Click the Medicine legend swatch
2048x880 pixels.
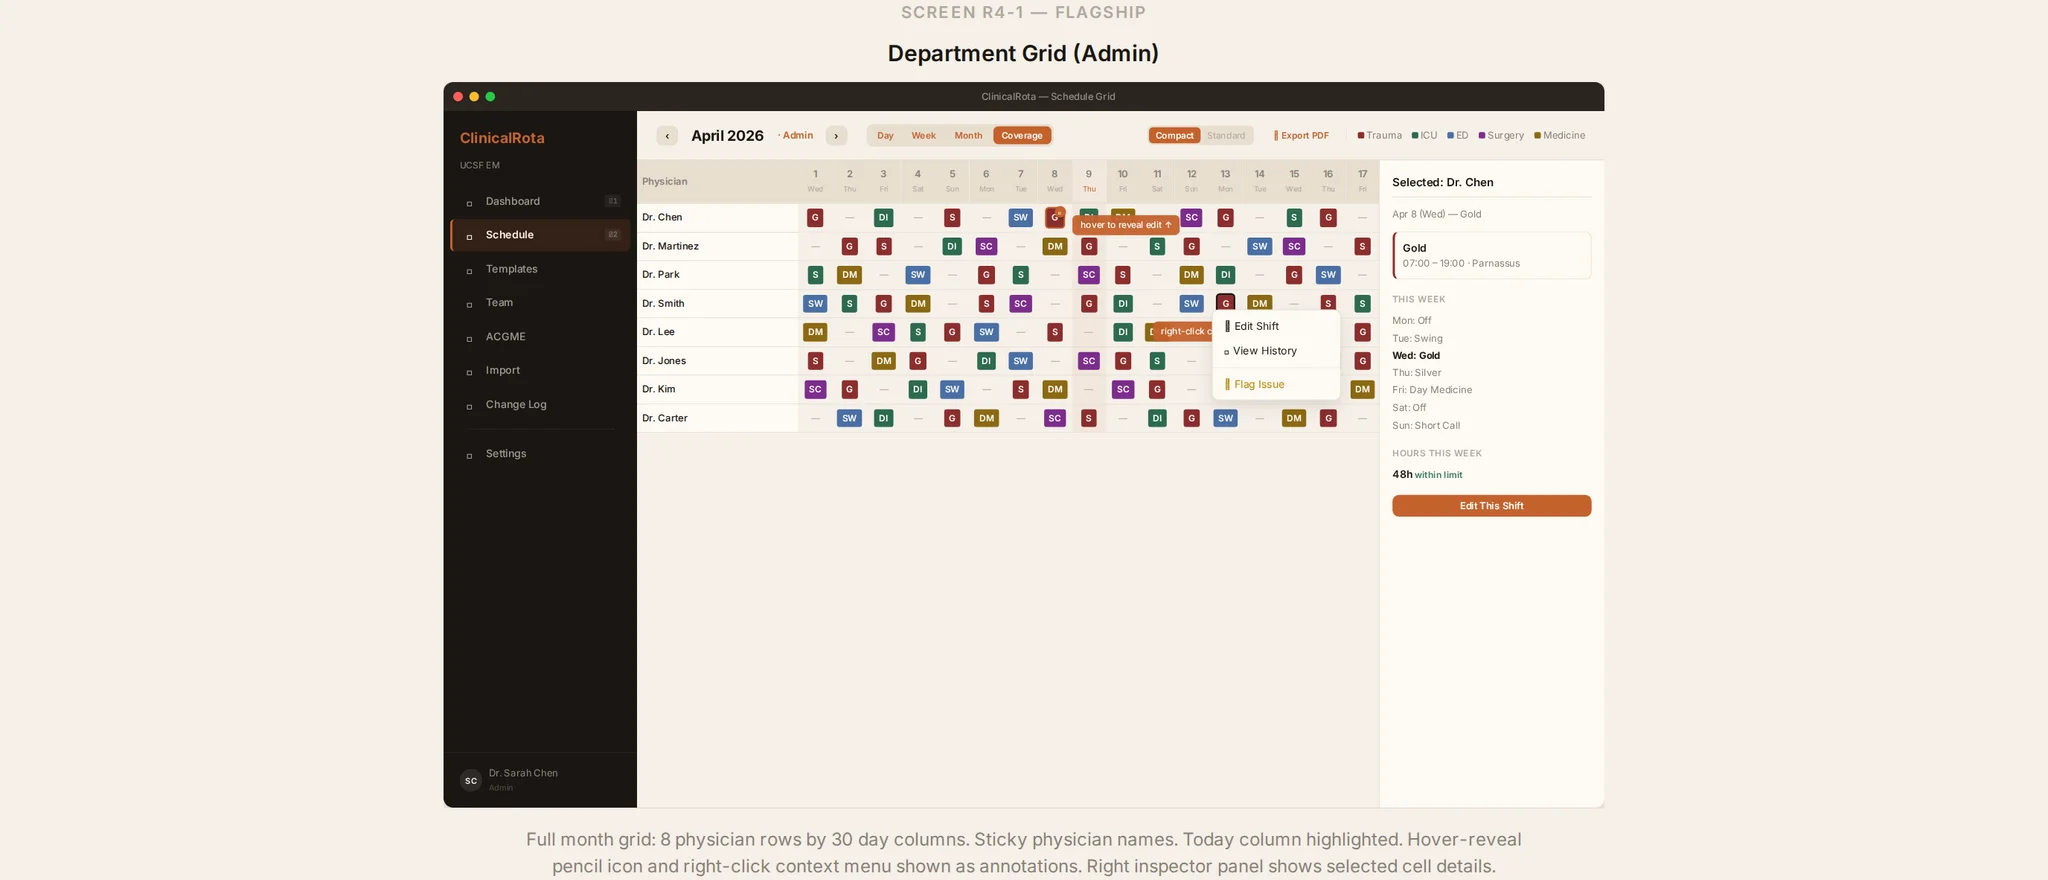pyautogui.click(x=1537, y=136)
